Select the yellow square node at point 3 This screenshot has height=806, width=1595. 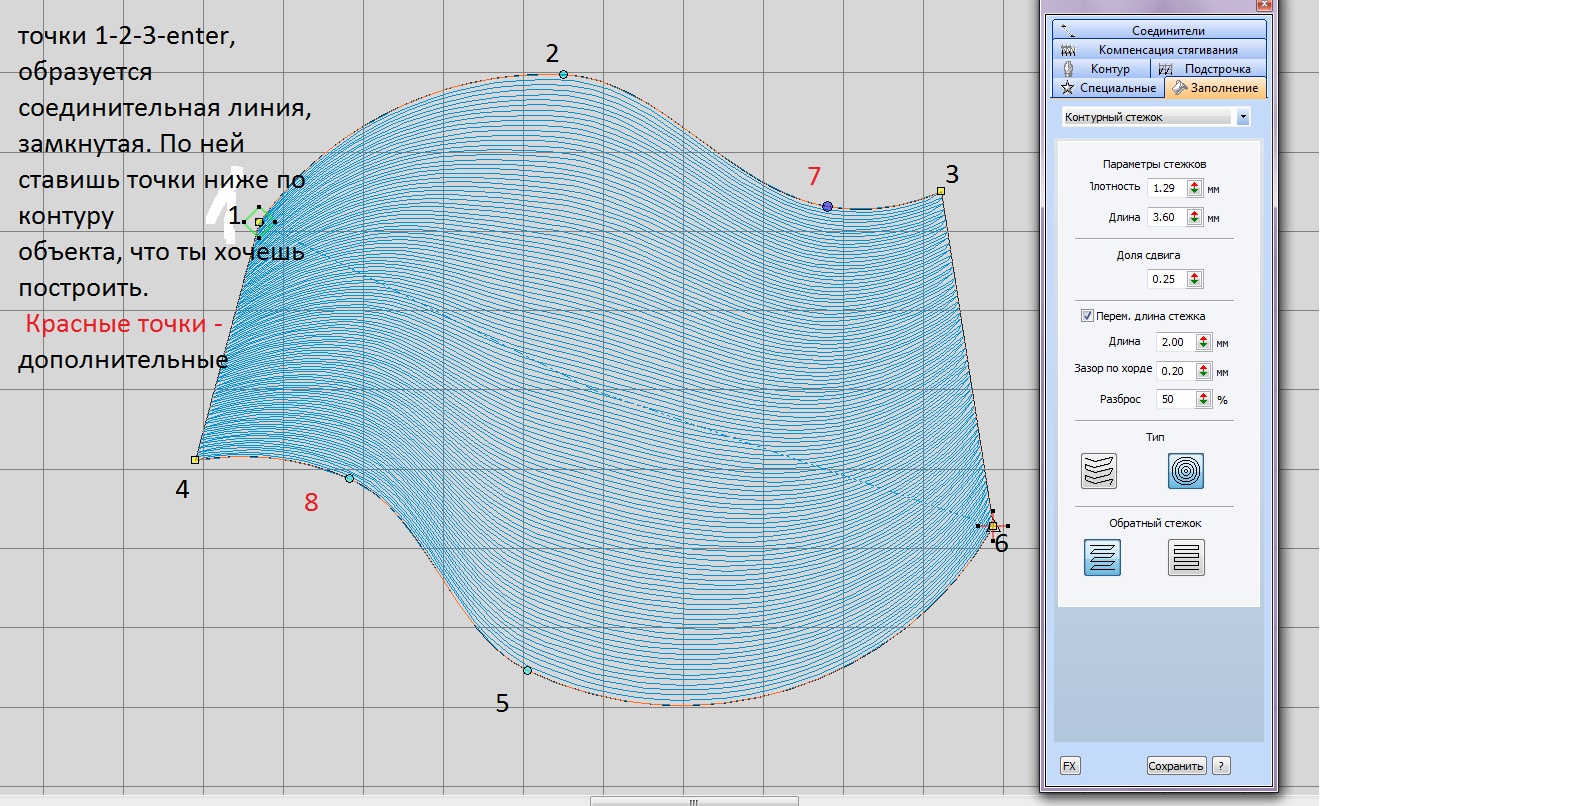pos(941,191)
